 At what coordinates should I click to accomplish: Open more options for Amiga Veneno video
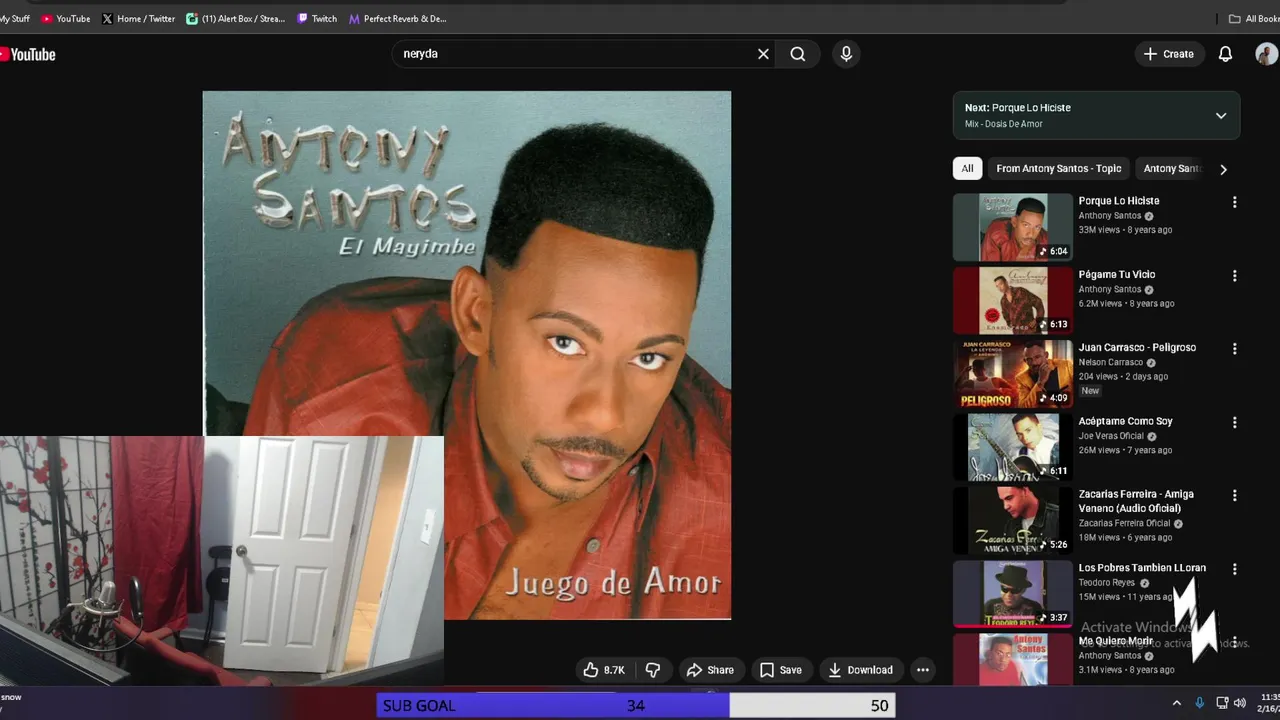(1234, 496)
